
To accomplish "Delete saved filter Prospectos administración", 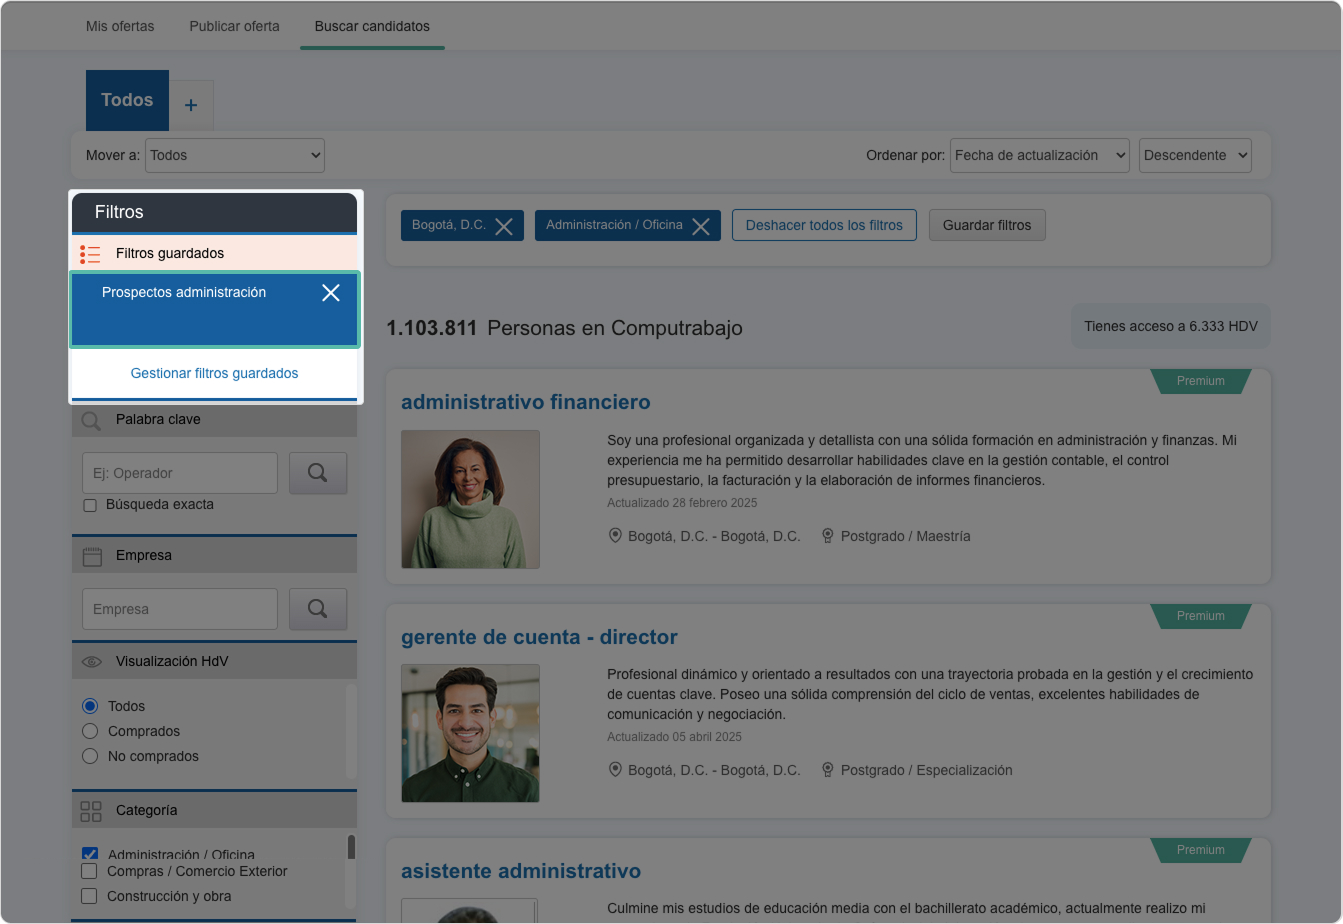I will [x=331, y=293].
